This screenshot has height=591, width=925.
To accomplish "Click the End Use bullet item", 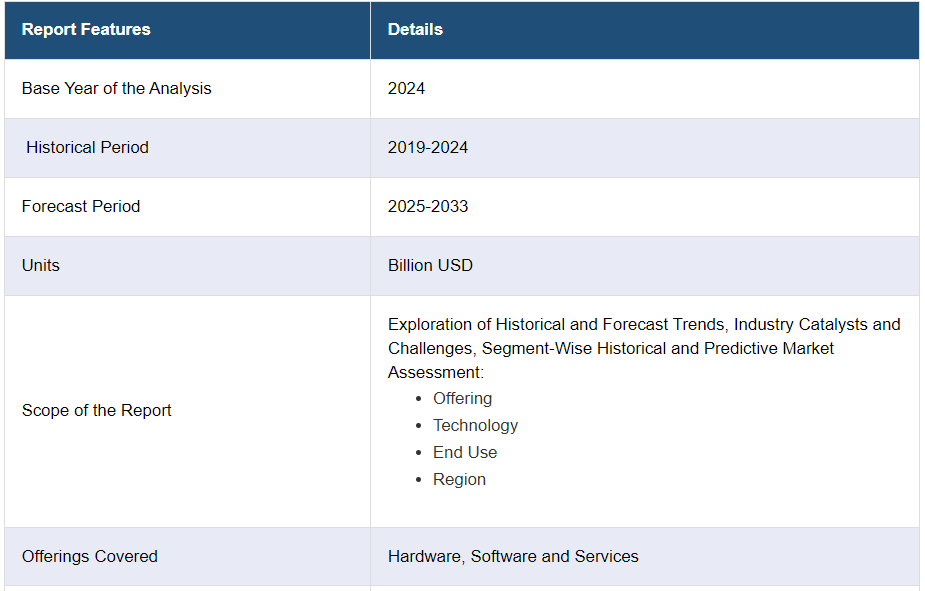I will click(465, 452).
